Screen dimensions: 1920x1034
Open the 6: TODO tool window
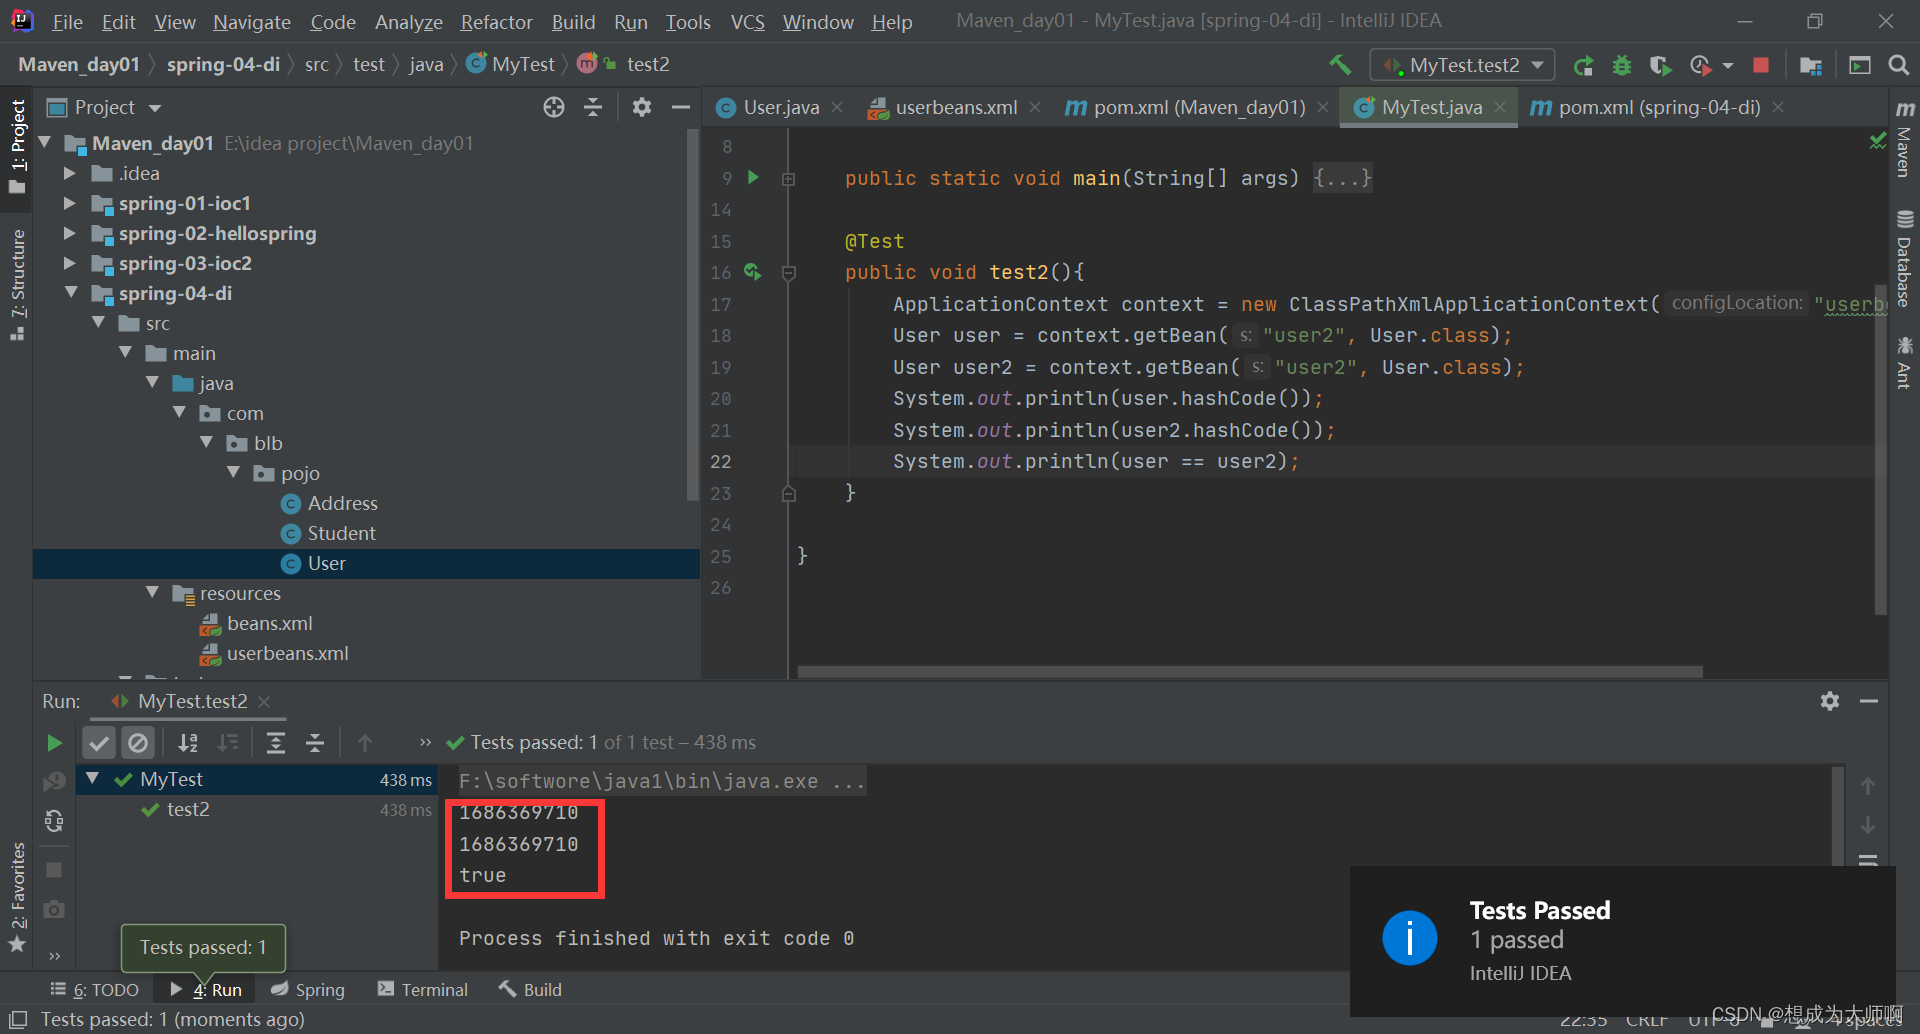(94, 989)
